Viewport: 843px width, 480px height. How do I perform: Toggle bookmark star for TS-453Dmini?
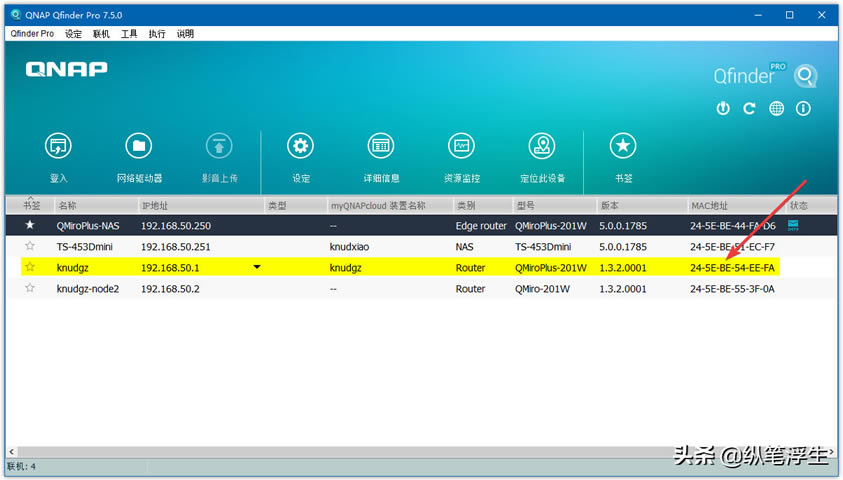click(x=30, y=246)
